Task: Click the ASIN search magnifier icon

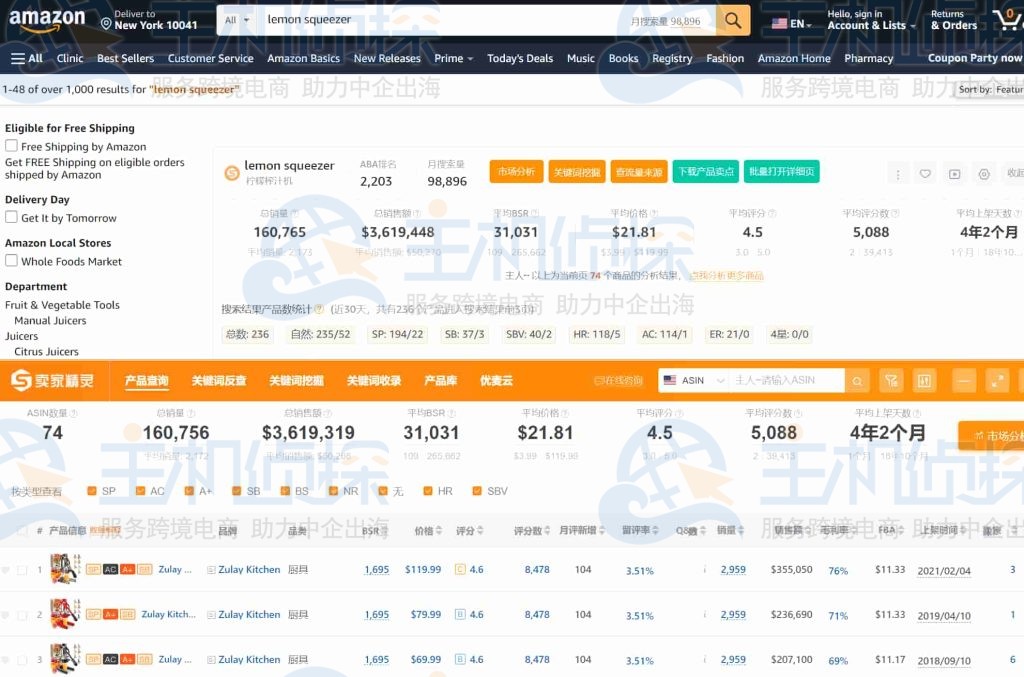Action: [x=857, y=381]
